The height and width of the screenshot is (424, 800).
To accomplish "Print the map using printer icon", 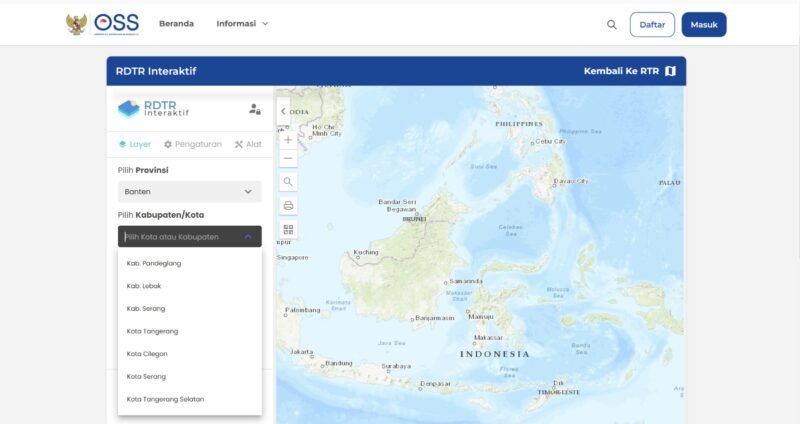I will point(288,206).
